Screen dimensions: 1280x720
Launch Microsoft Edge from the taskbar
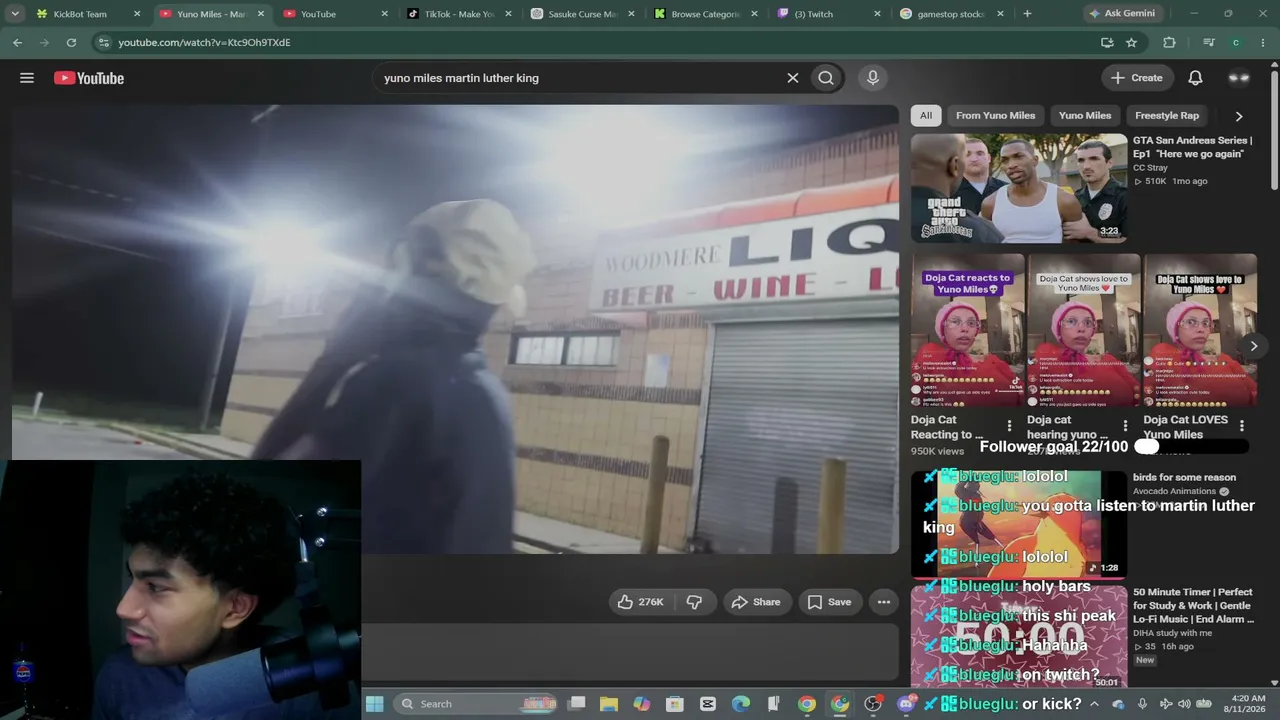[741, 704]
